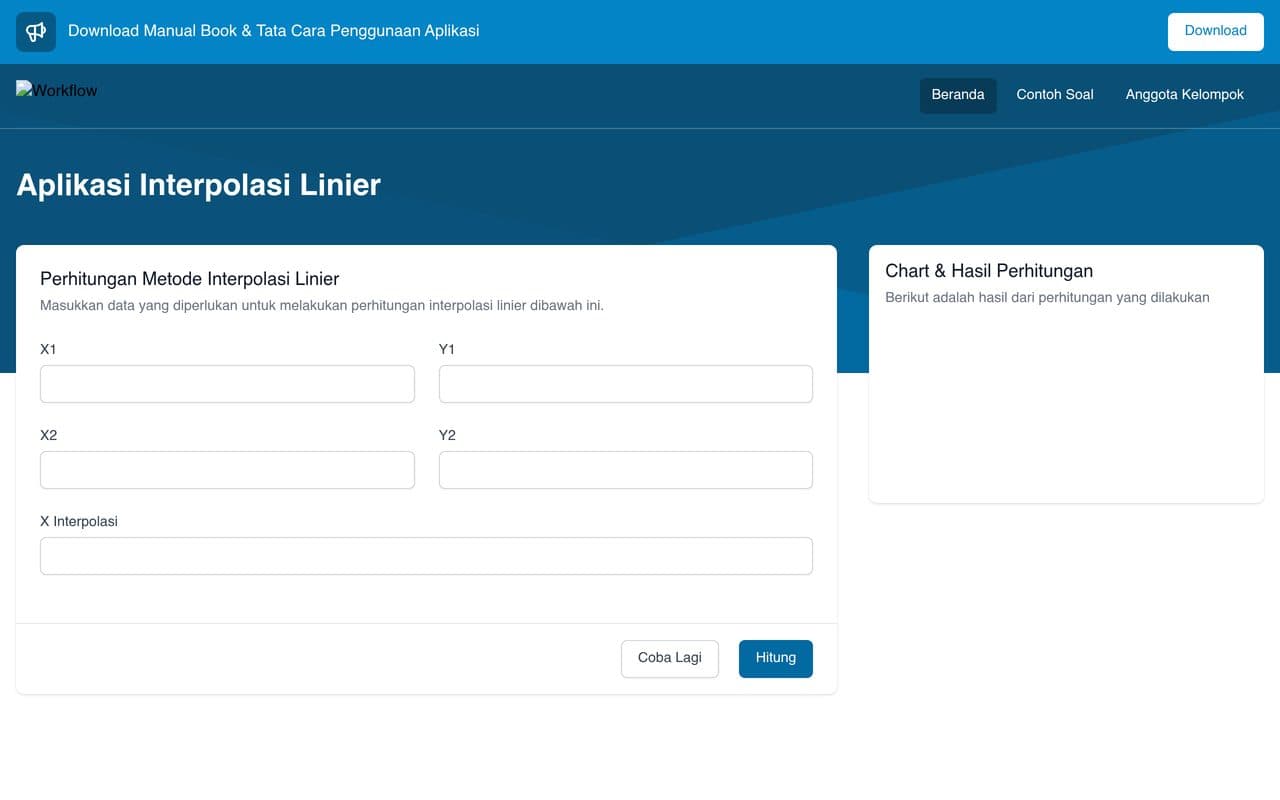1280x800 pixels.
Task: Click the Coba Lagi button
Action: (x=670, y=659)
